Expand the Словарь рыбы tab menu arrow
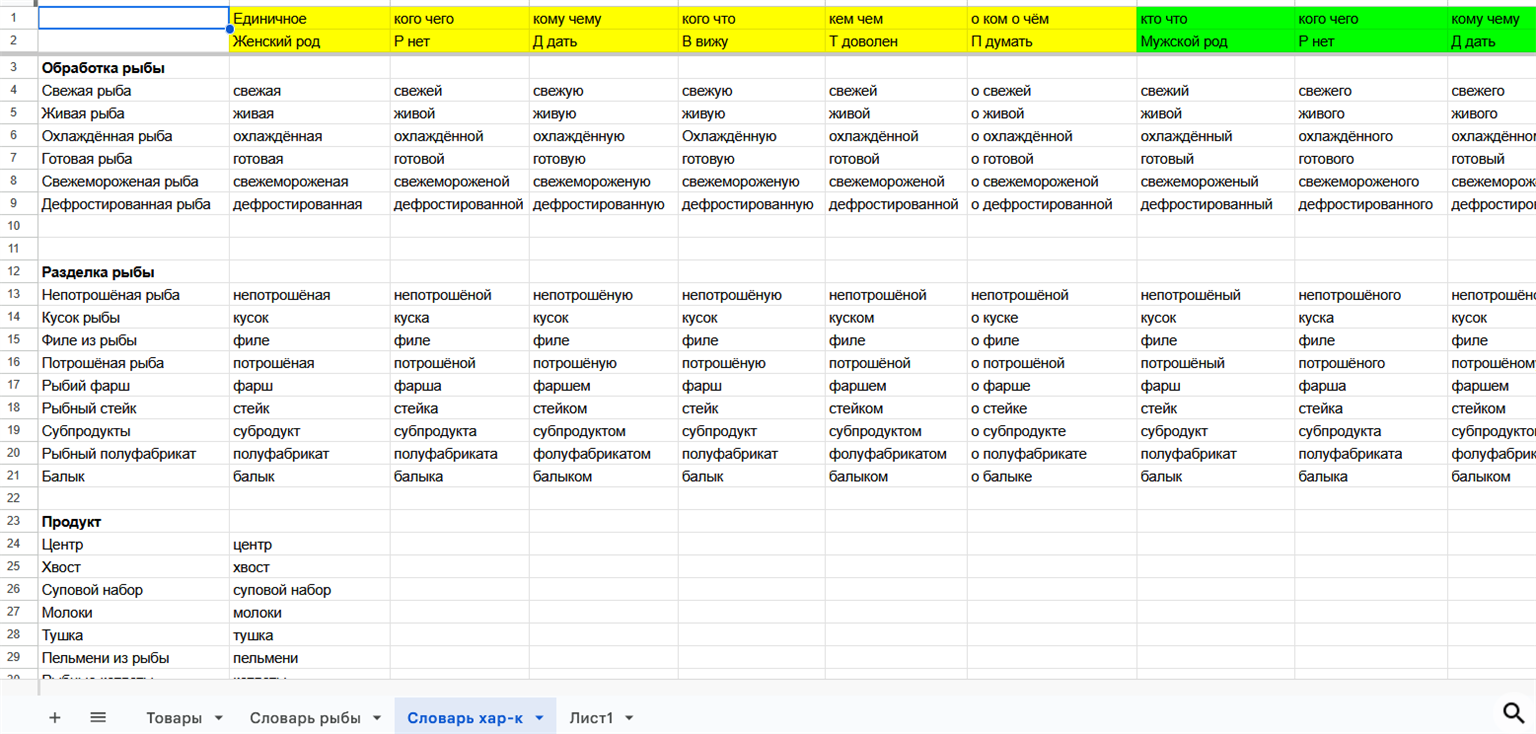 (x=377, y=718)
